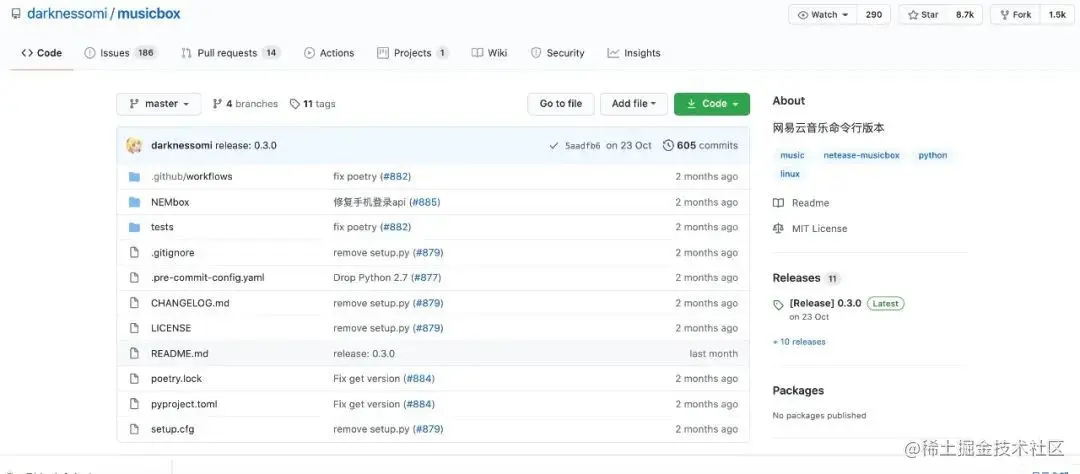Open the tests folder
Image resolution: width=1080 pixels, height=474 pixels.
pyautogui.click(x=162, y=227)
